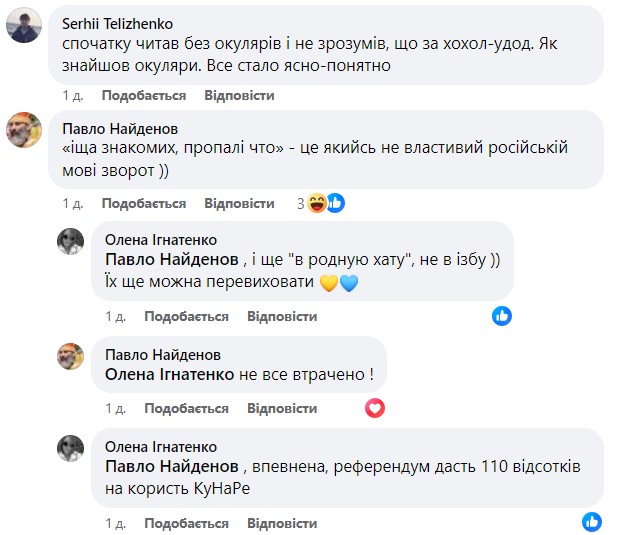This screenshot has width=640, height=535.
Task: Click Олена Ігнатенко's avatar on first reply
Action: click(x=70, y=241)
